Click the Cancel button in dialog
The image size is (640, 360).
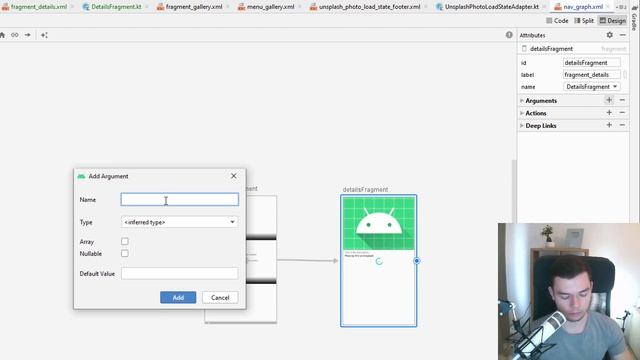pyautogui.click(x=220, y=298)
